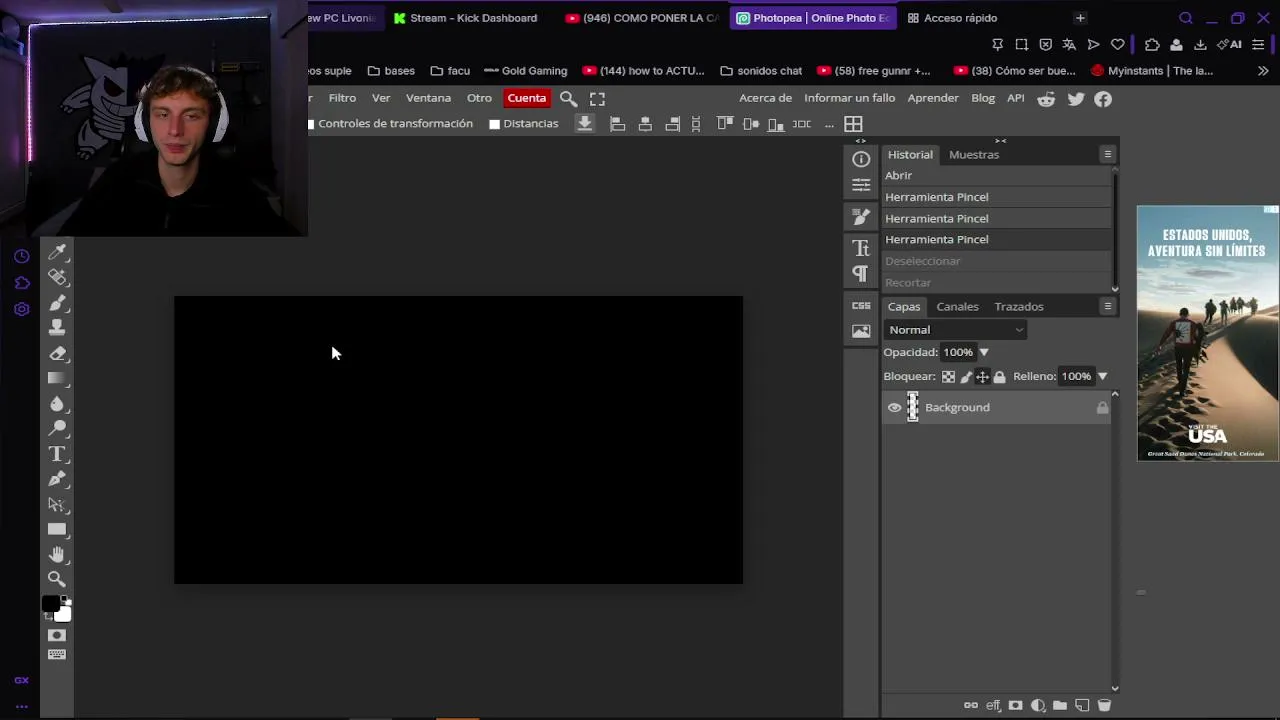Click the download arrow icon in options bar
The image size is (1280, 720).
pyautogui.click(x=585, y=123)
